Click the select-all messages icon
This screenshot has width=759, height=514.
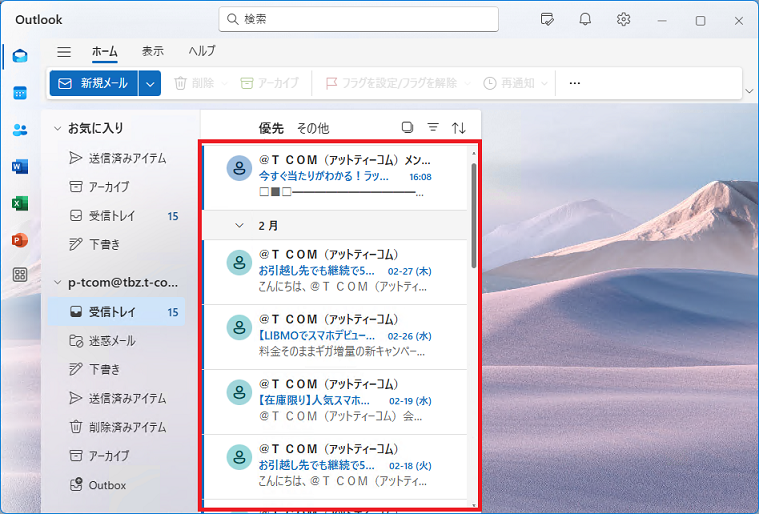pos(408,127)
